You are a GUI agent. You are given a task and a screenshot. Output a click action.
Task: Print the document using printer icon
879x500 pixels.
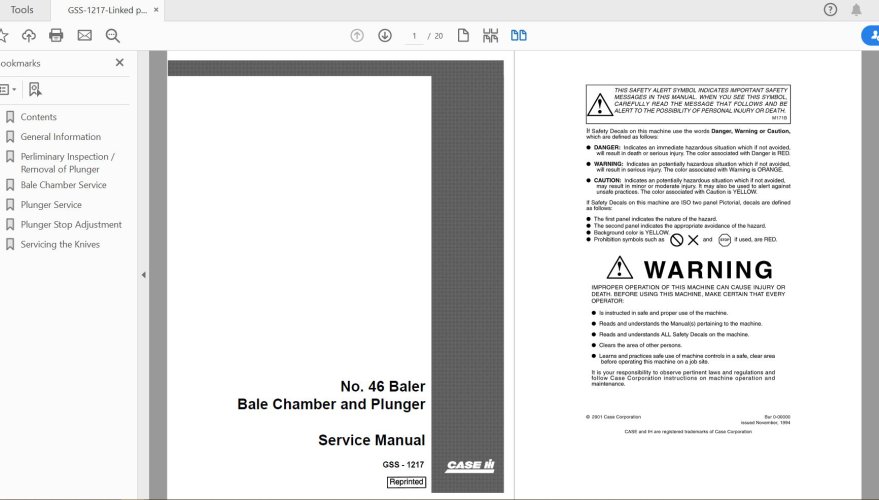pos(56,35)
